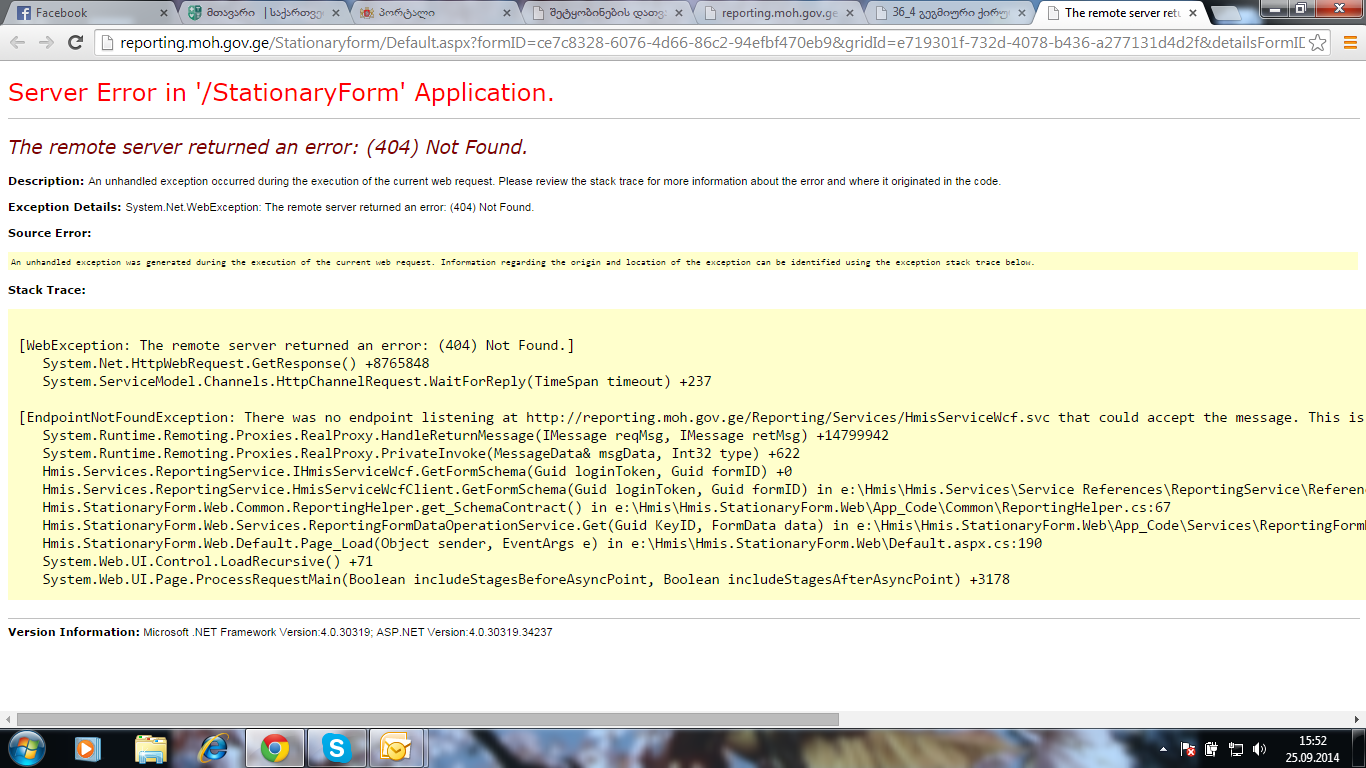Launch Internet Explorer from the taskbar
Screen dimensions: 1366x768
(213, 748)
